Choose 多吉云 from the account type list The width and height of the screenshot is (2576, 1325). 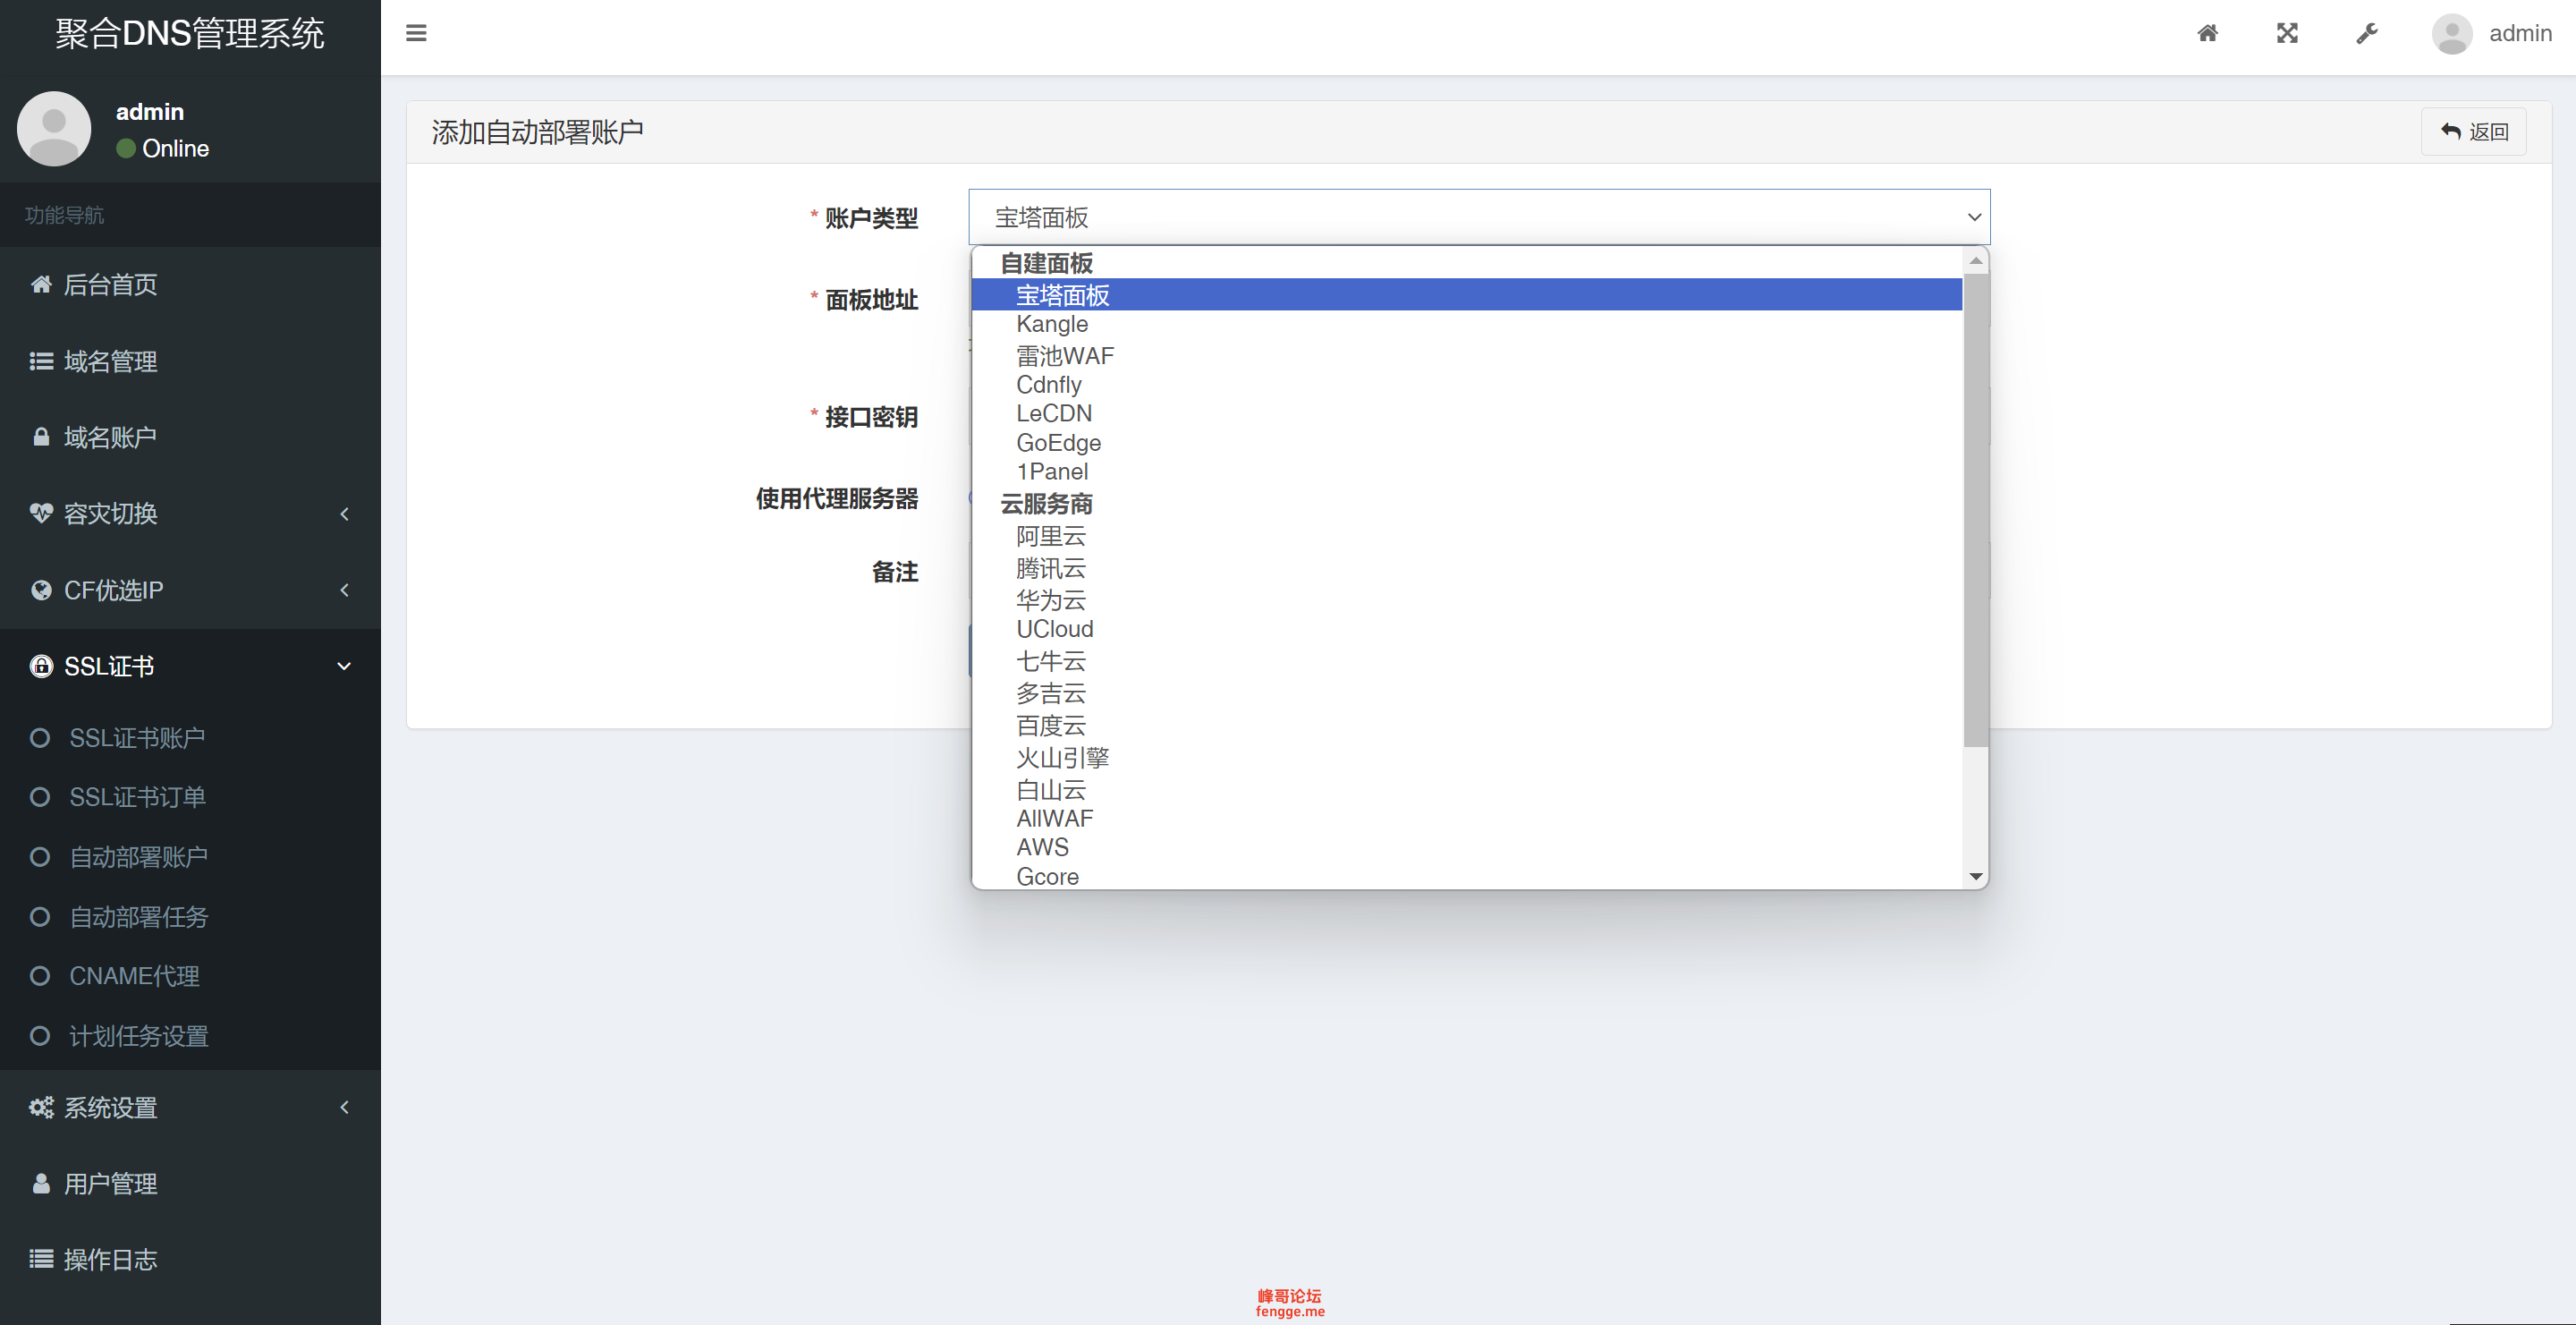(1466, 693)
